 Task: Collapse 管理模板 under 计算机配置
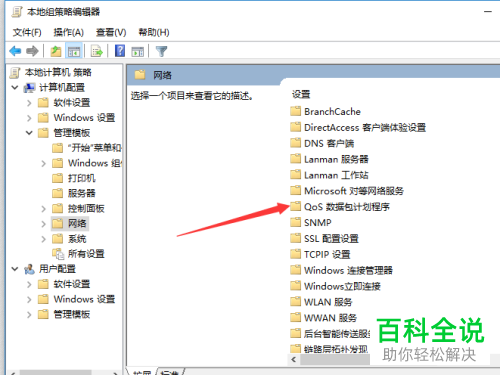pyautogui.click(x=29, y=133)
